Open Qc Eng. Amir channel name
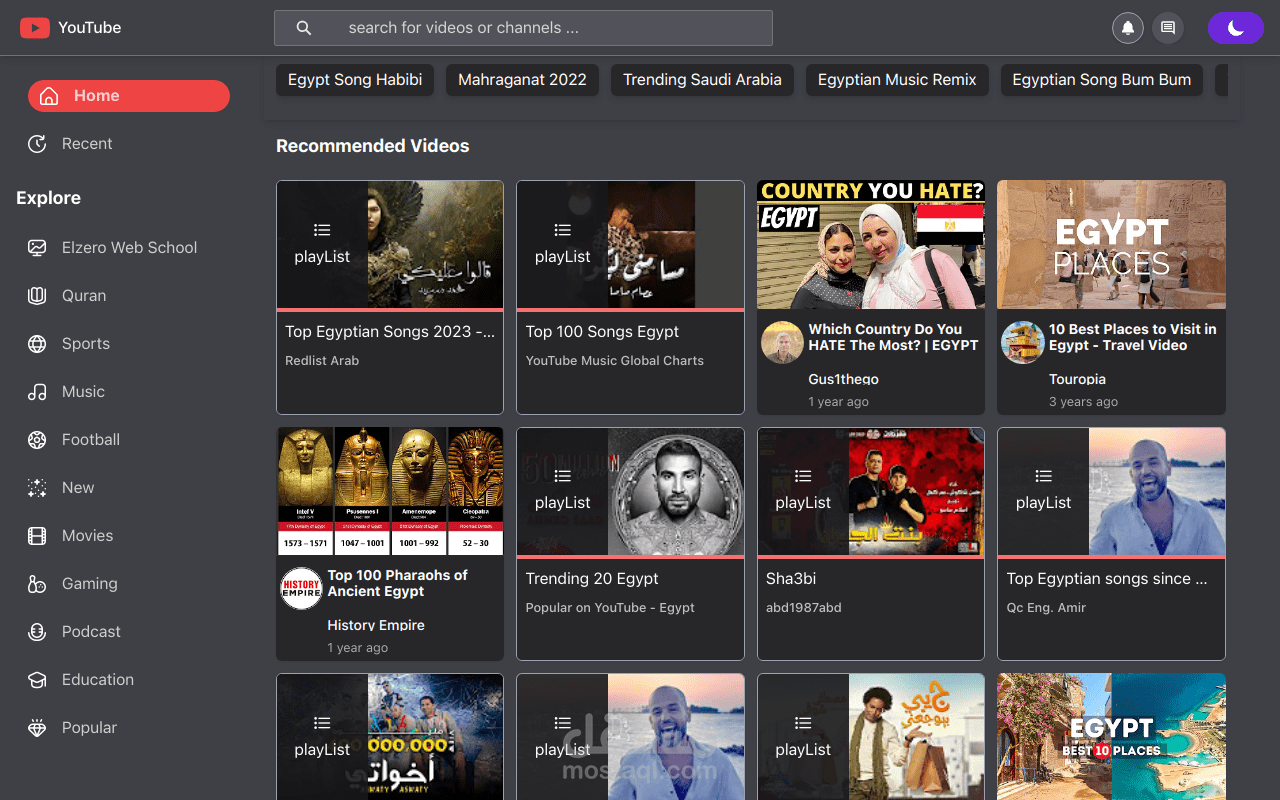Viewport: 1280px width, 800px height. (1046, 607)
